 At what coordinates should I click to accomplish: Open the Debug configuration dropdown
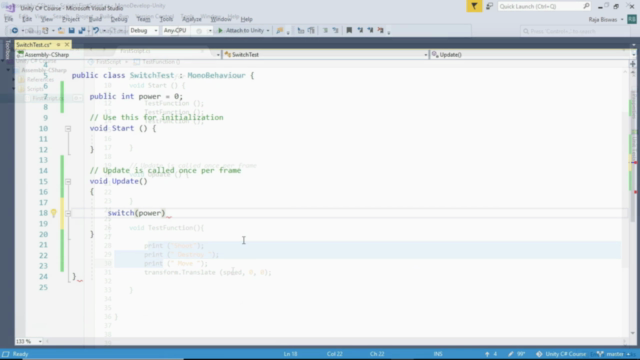pos(144,31)
